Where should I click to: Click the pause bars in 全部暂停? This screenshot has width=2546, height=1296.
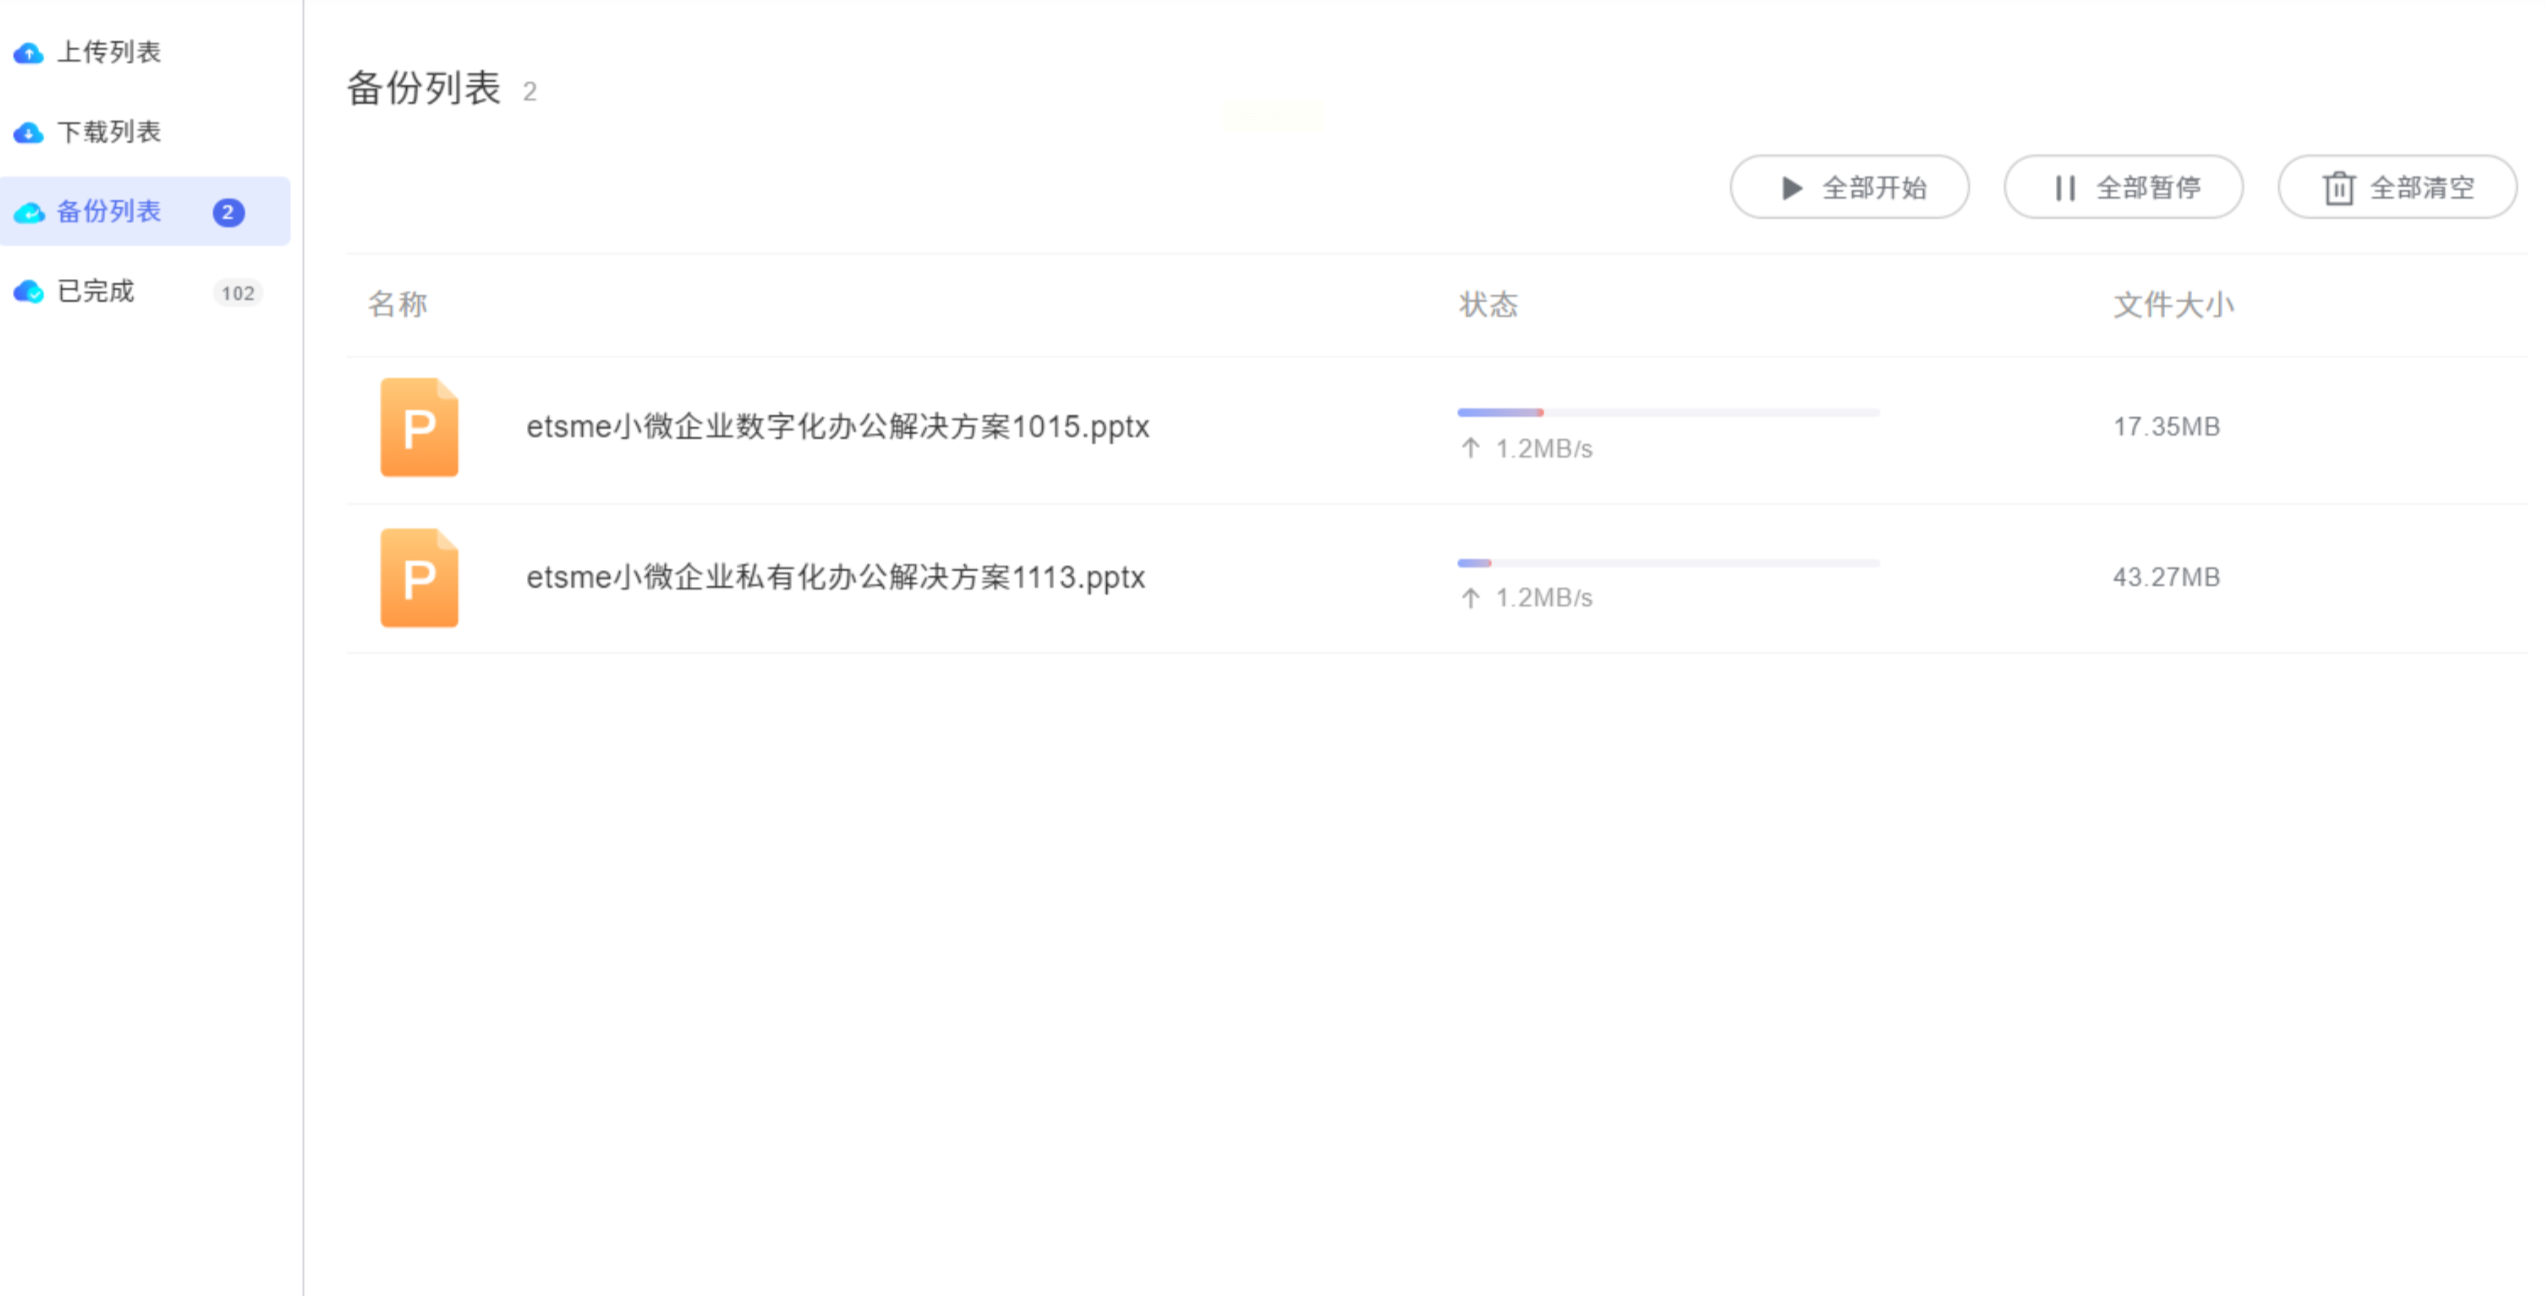[x=2065, y=188]
